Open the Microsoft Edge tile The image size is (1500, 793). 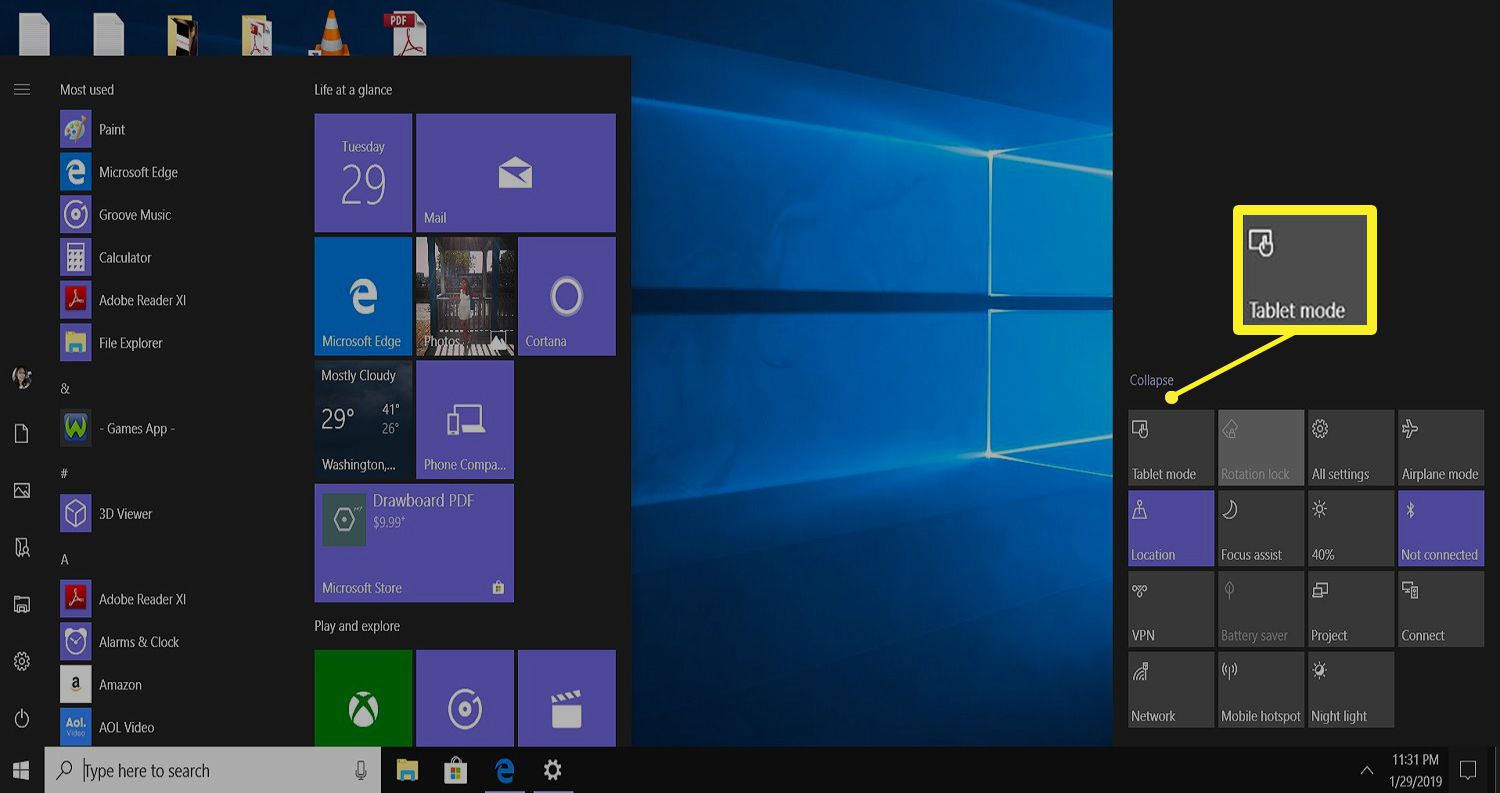(363, 296)
